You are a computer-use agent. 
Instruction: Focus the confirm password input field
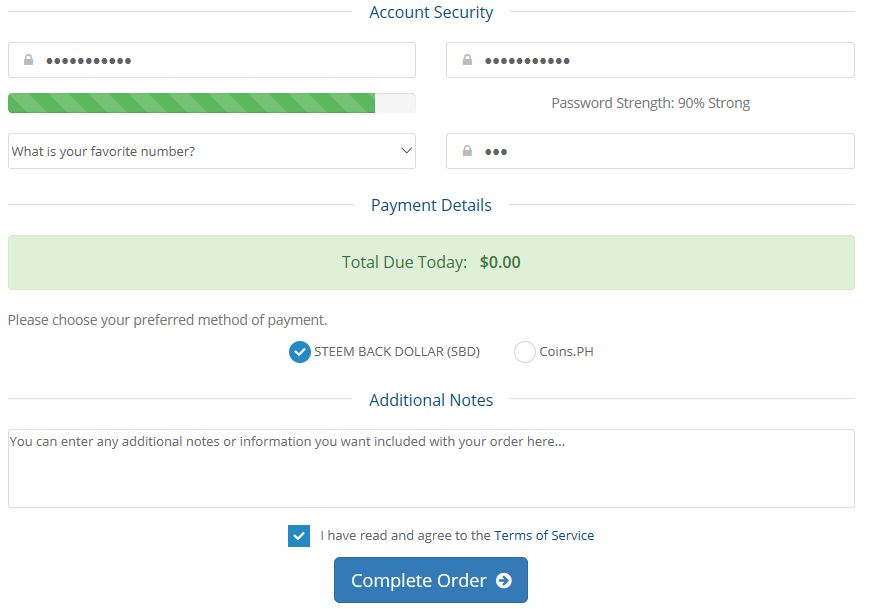coord(650,60)
